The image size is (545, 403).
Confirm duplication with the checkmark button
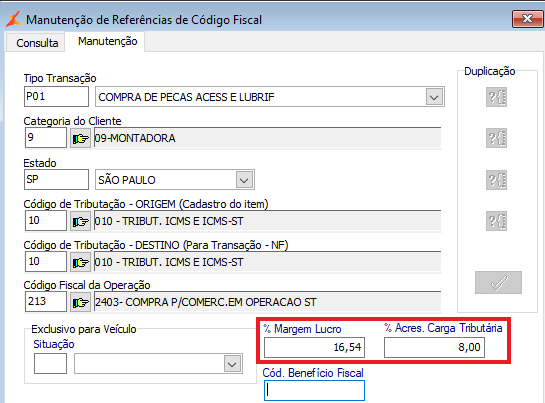(498, 282)
